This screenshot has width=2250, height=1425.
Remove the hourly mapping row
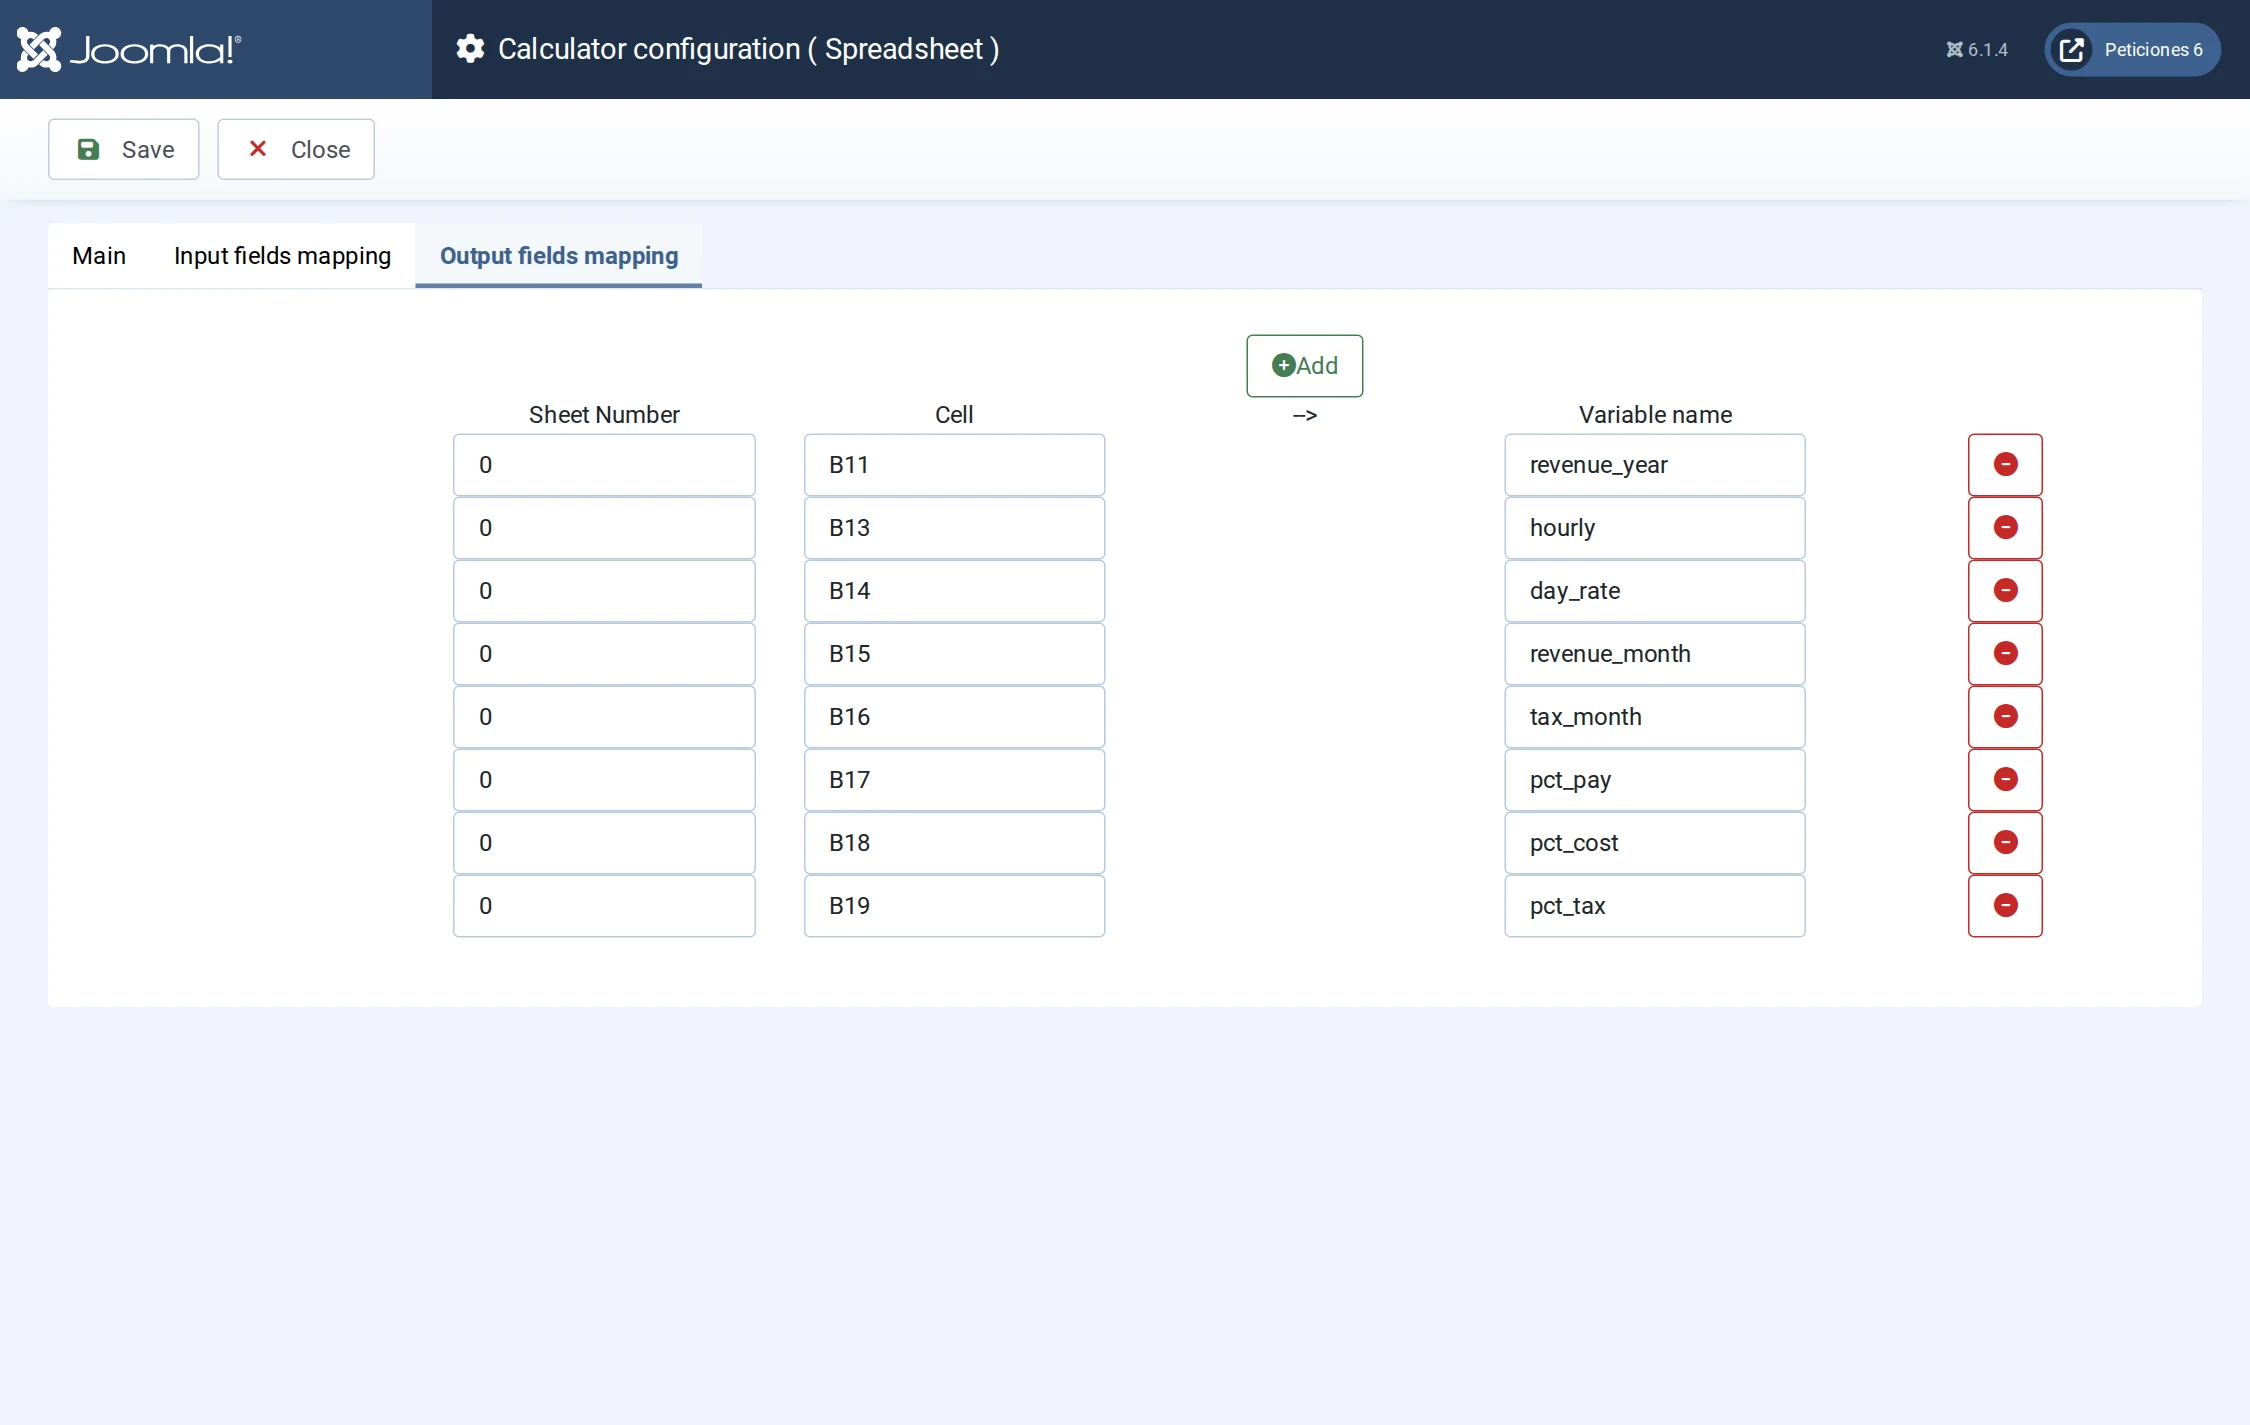[x=2005, y=528]
